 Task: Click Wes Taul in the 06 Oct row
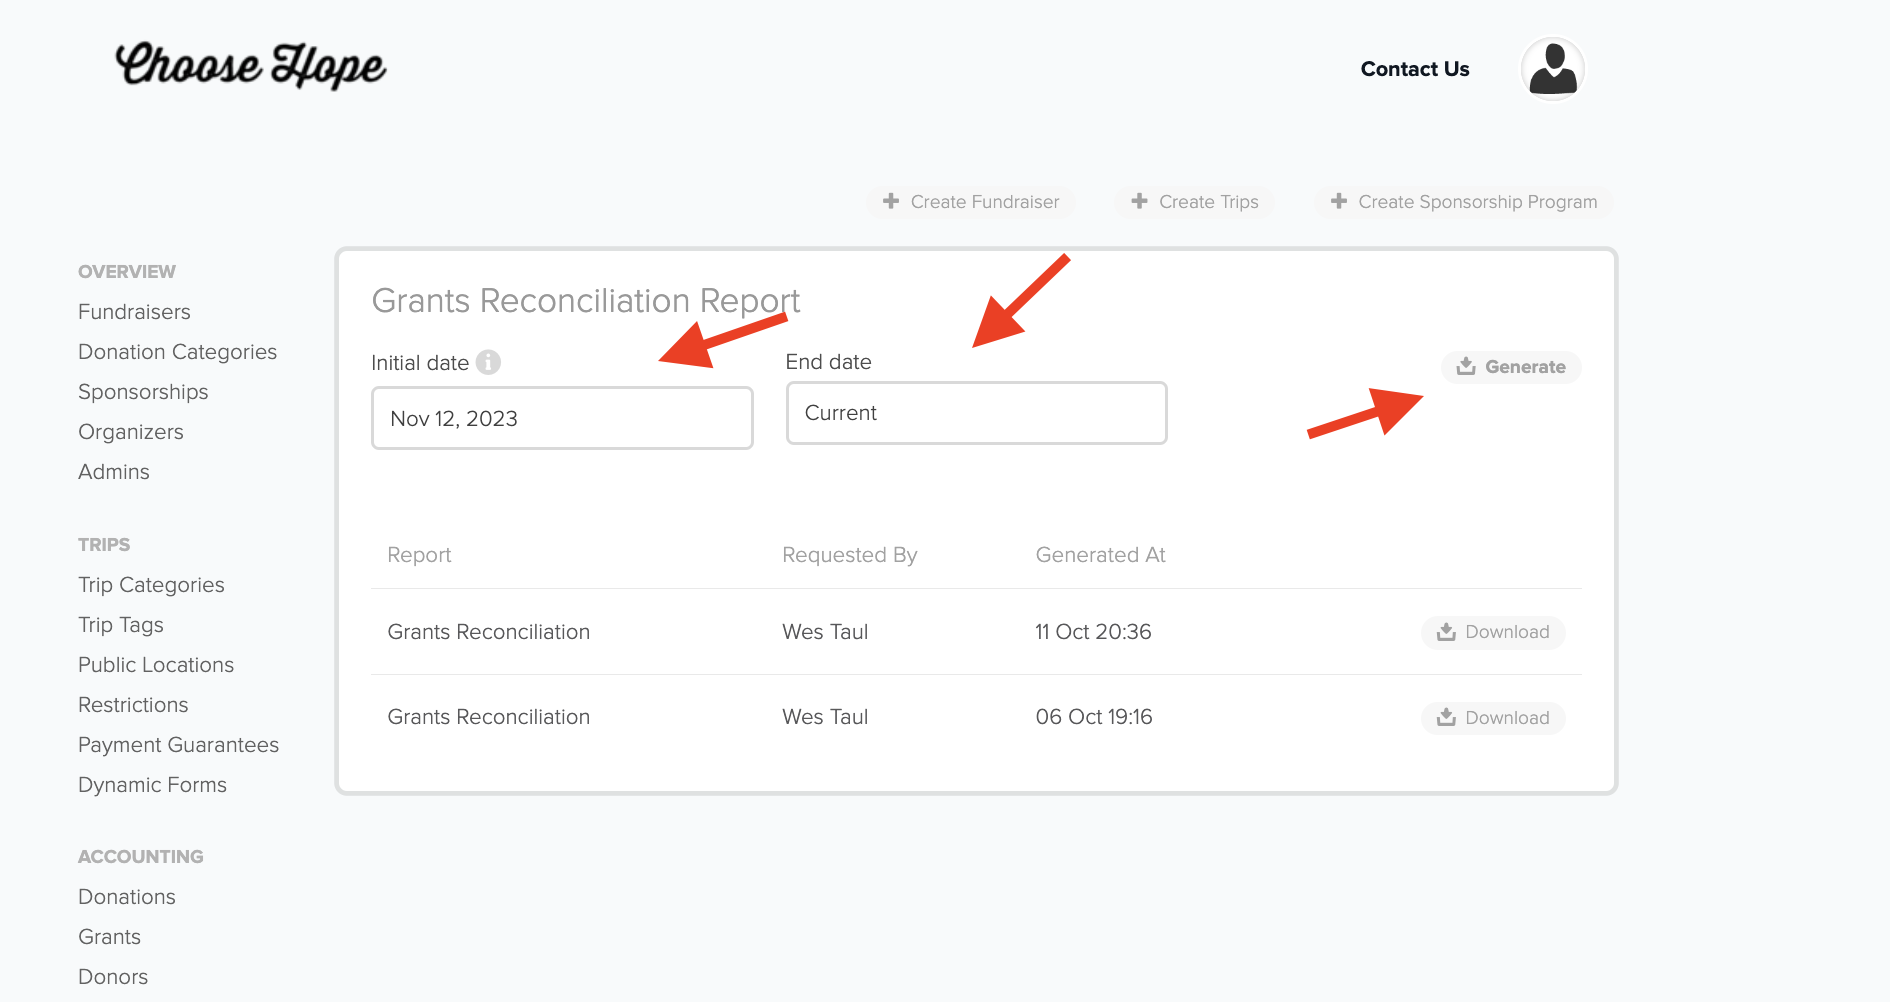coord(825,717)
